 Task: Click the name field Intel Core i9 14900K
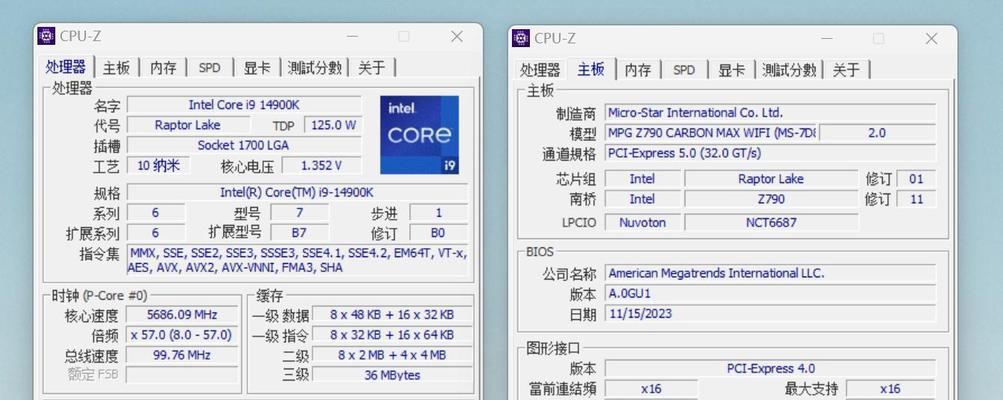pyautogui.click(x=244, y=105)
